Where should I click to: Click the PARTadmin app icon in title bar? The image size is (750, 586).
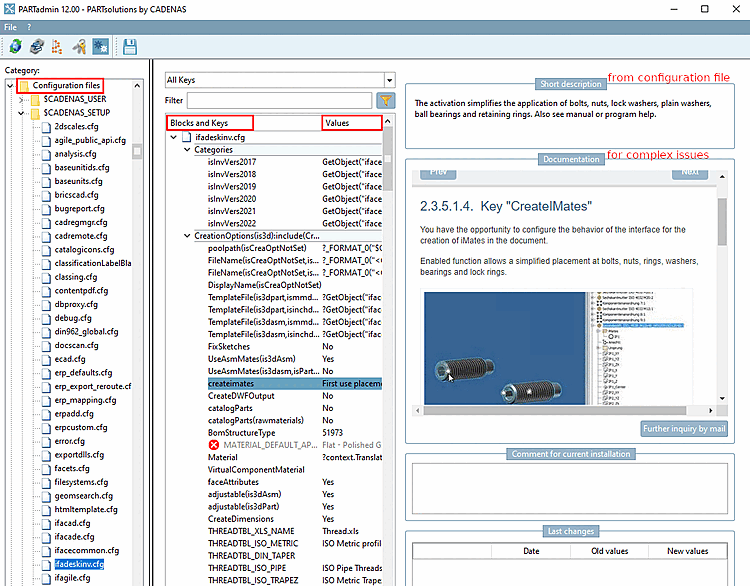coord(9,9)
